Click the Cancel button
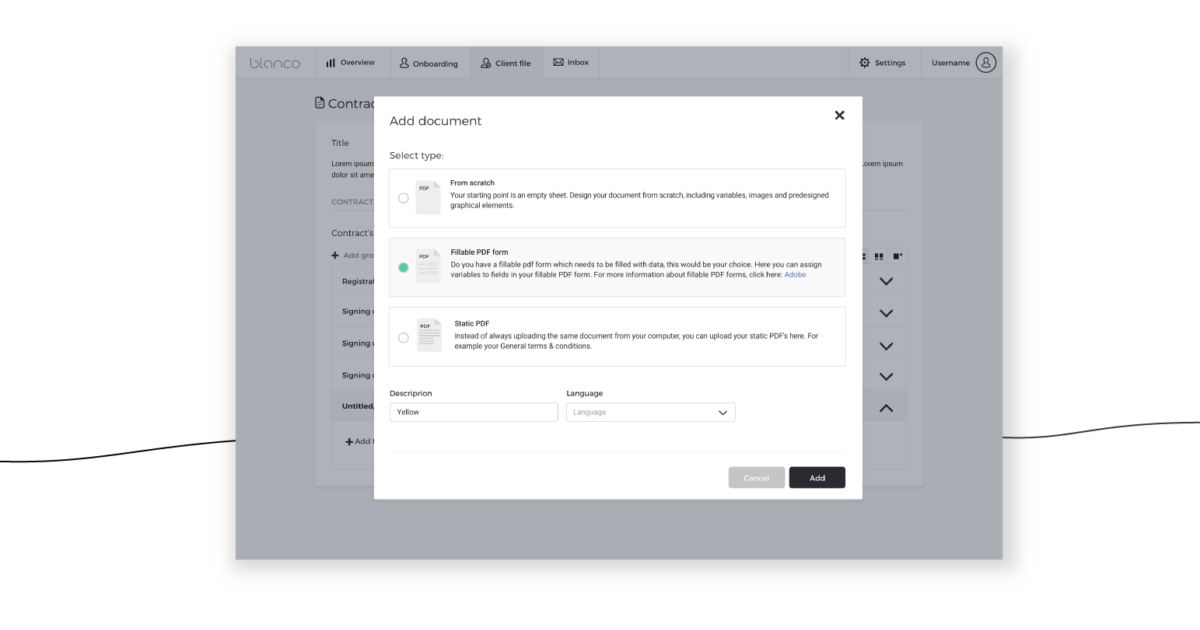 pyautogui.click(x=756, y=478)
